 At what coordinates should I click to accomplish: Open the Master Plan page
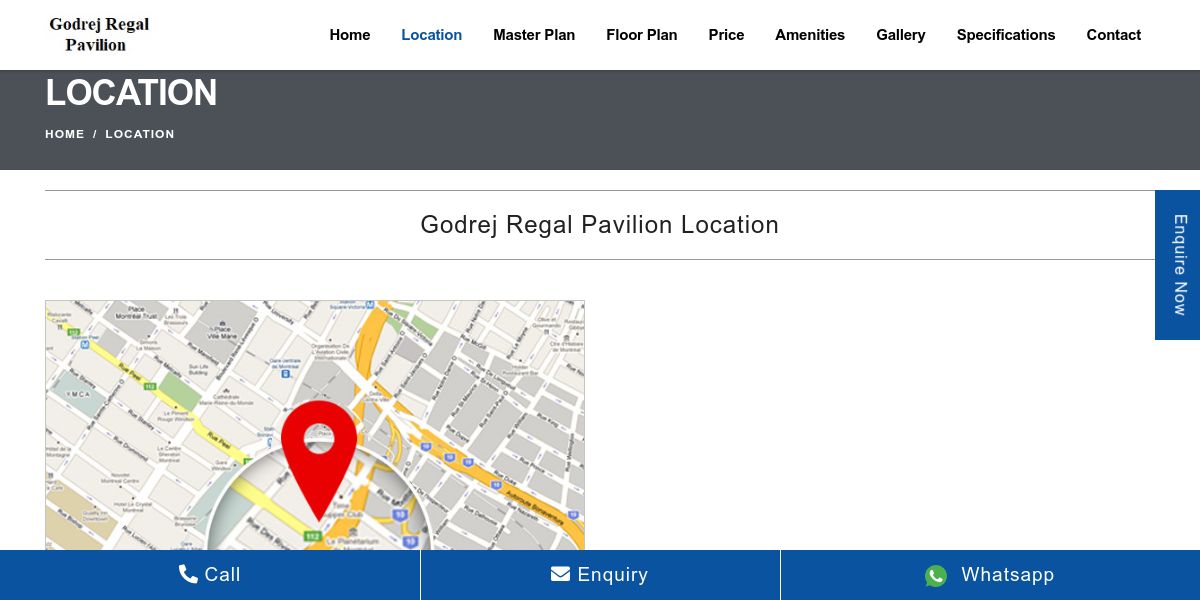534,35
